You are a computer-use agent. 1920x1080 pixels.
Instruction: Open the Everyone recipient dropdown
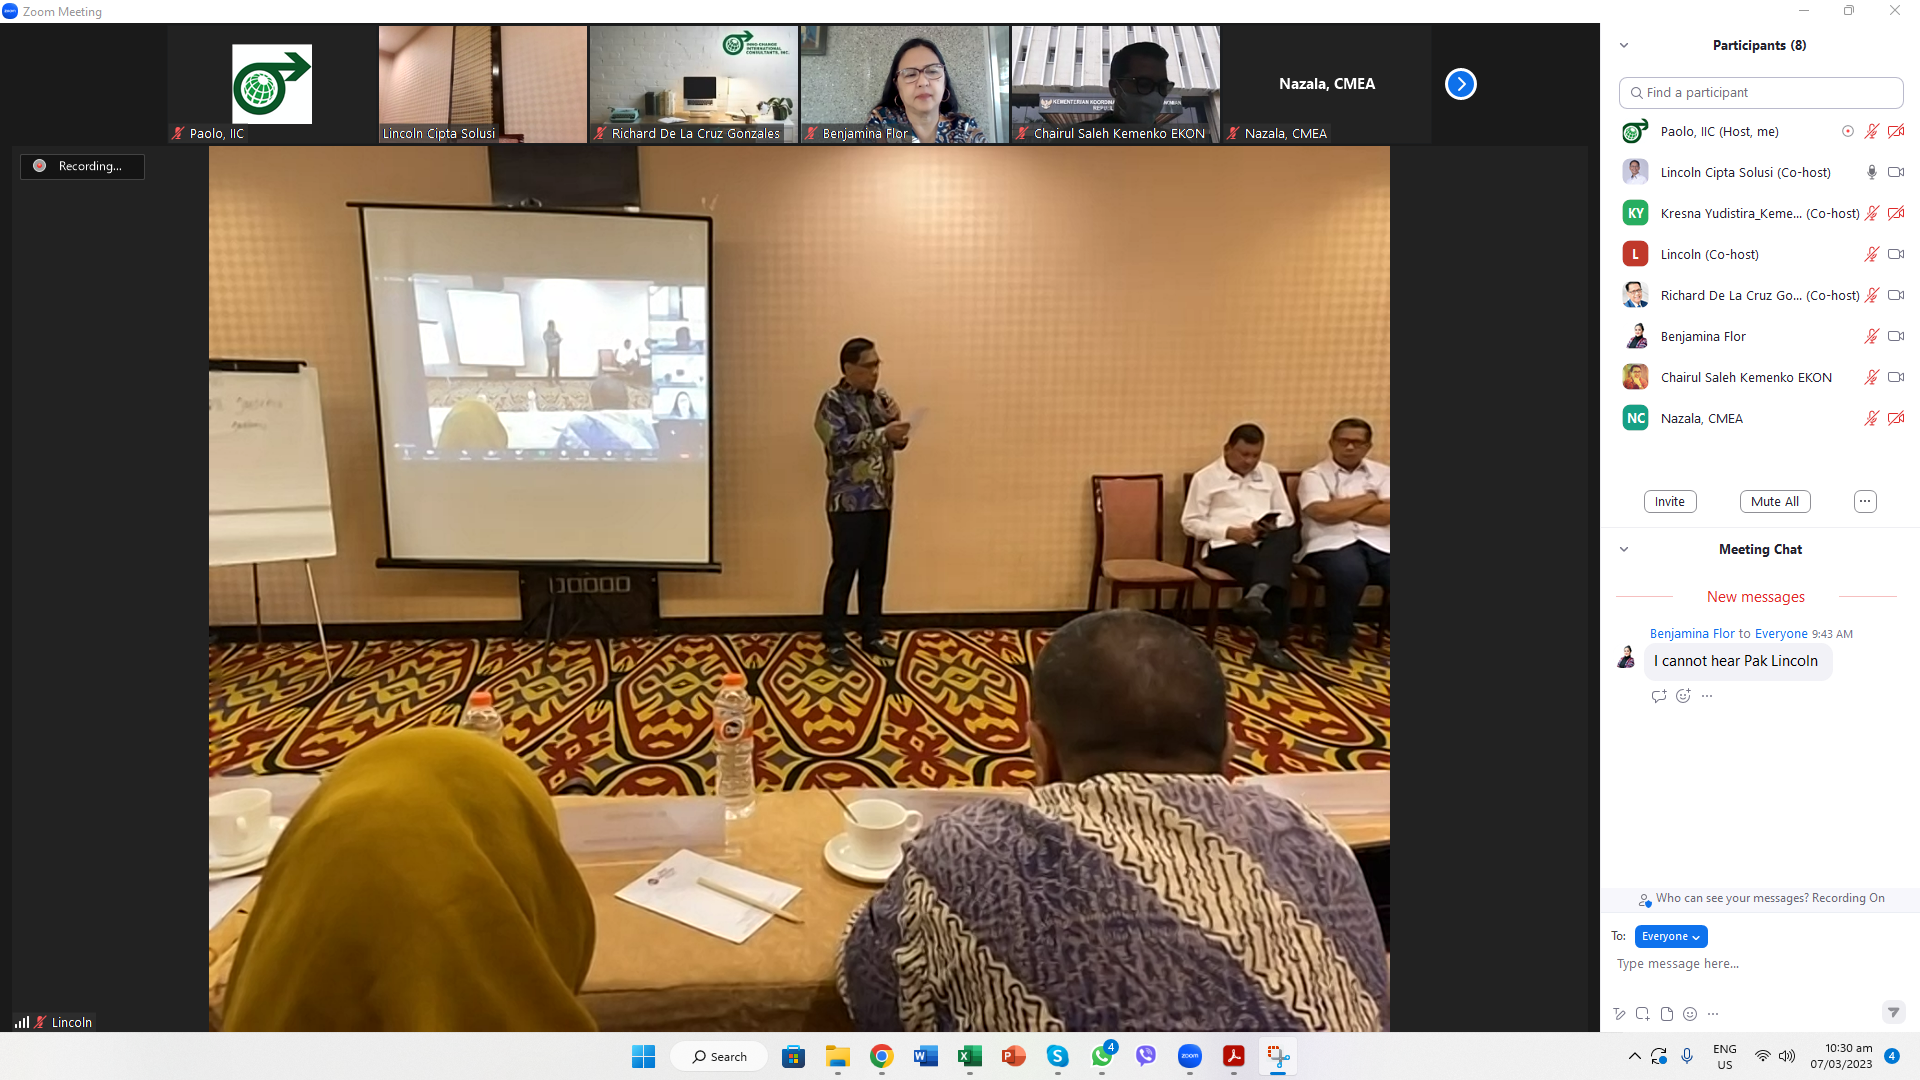(1670, 936)
